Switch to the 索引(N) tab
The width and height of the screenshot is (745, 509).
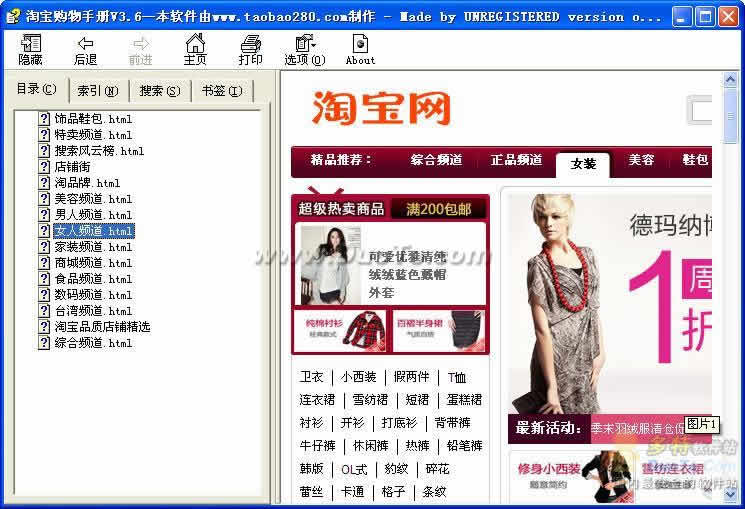point(98,90)
